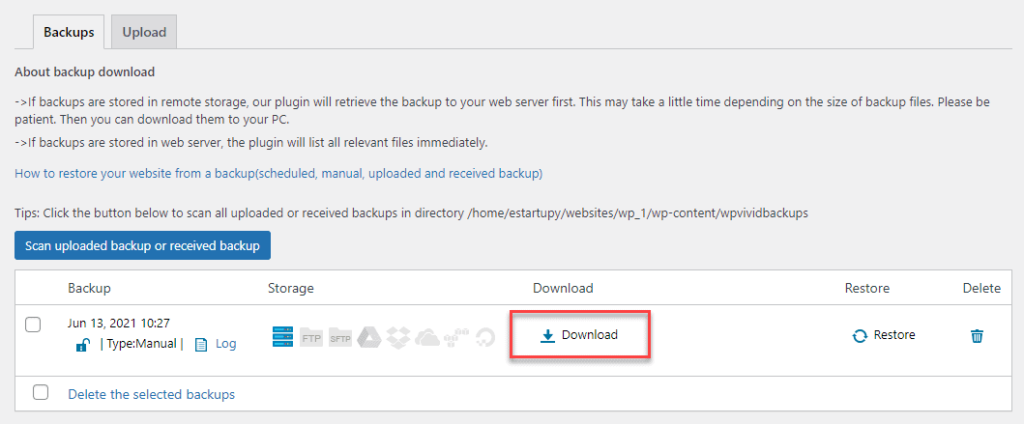This screenshot has width=1024, height=424.
Task: Click the Amazon S3 storage icon
Action: [457, 337]
